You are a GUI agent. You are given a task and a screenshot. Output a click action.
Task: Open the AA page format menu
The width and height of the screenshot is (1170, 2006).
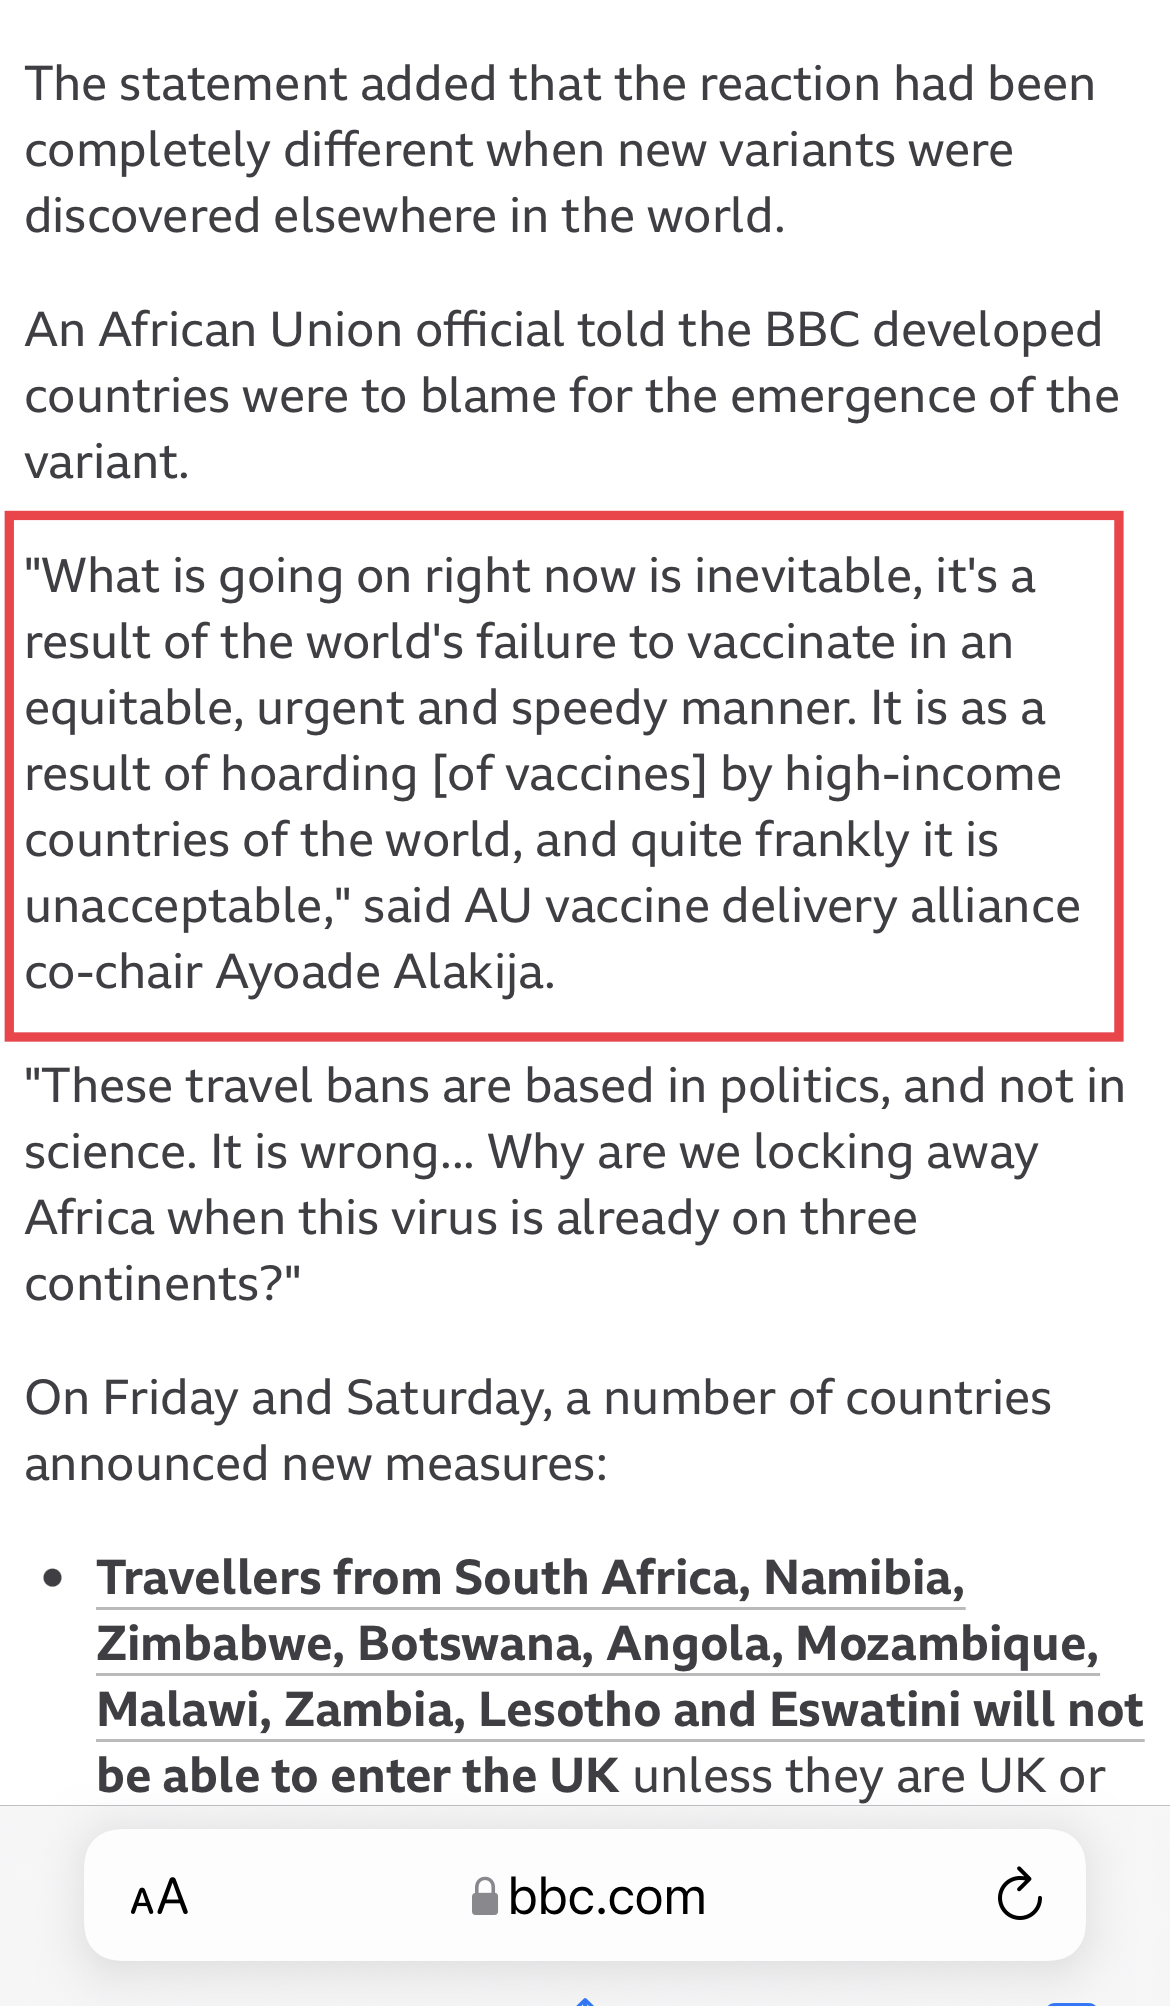point(159,1897)
